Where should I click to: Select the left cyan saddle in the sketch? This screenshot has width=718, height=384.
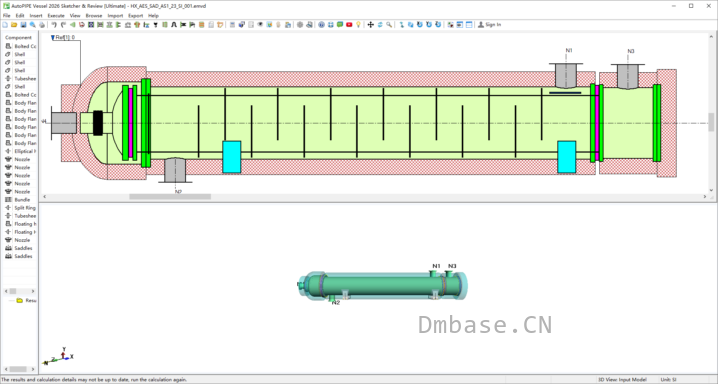232,157
